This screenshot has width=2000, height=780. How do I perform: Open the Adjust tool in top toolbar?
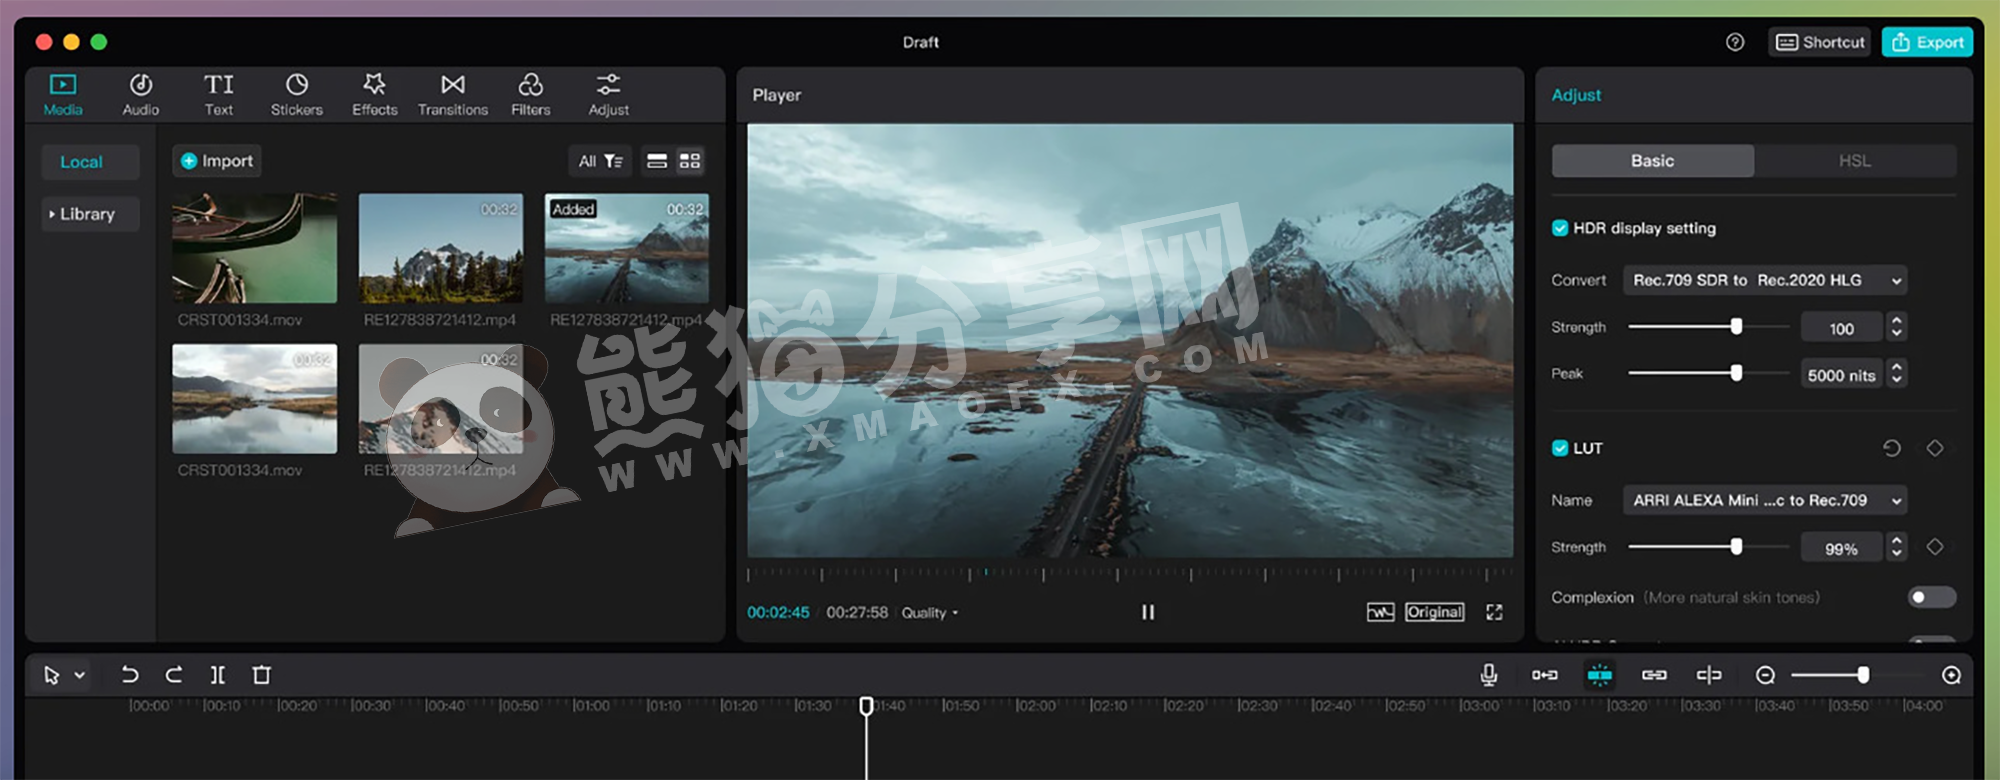click(x=609, y=94)
